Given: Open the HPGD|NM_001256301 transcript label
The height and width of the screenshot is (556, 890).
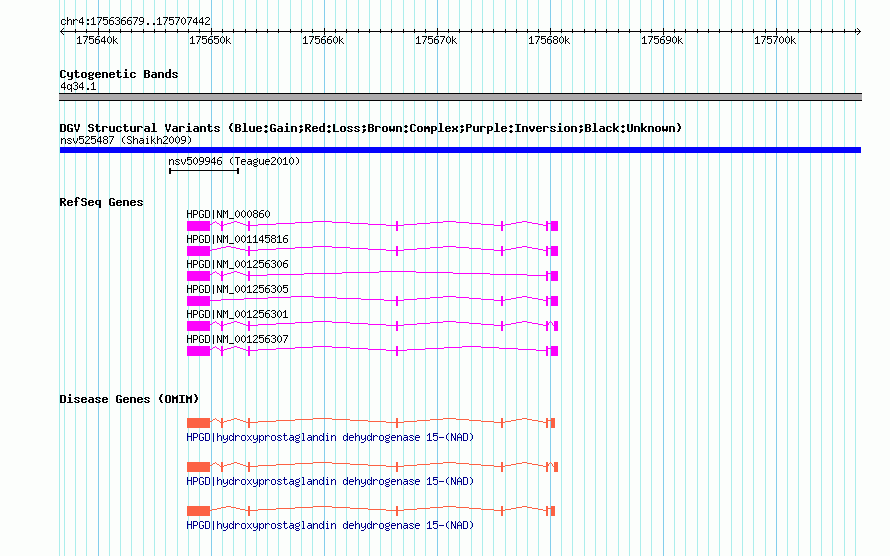Looking at the screenshot, I should coord(237,314).
